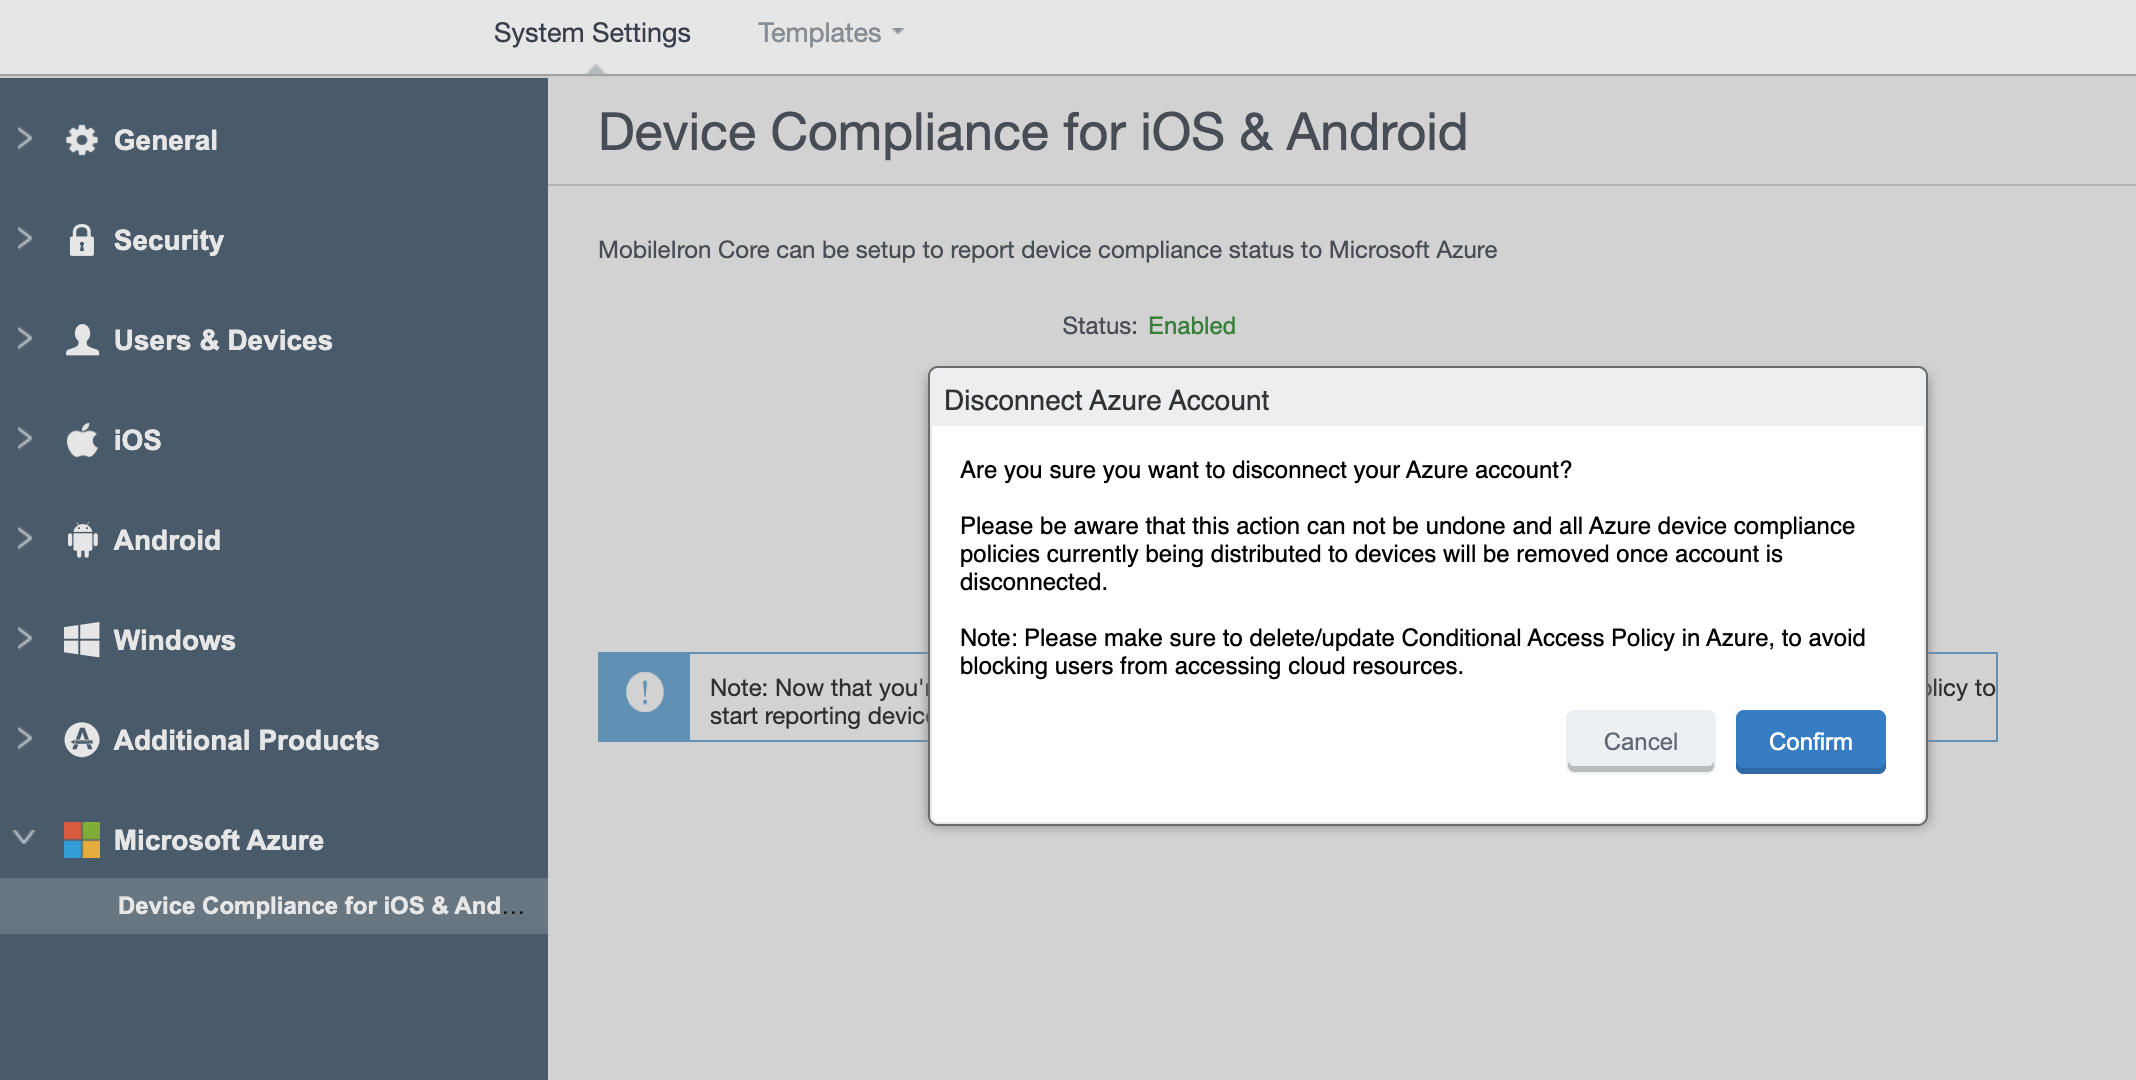Open the Microsoft Azure label
The image size is (2136, 1080).
[219, 840]
